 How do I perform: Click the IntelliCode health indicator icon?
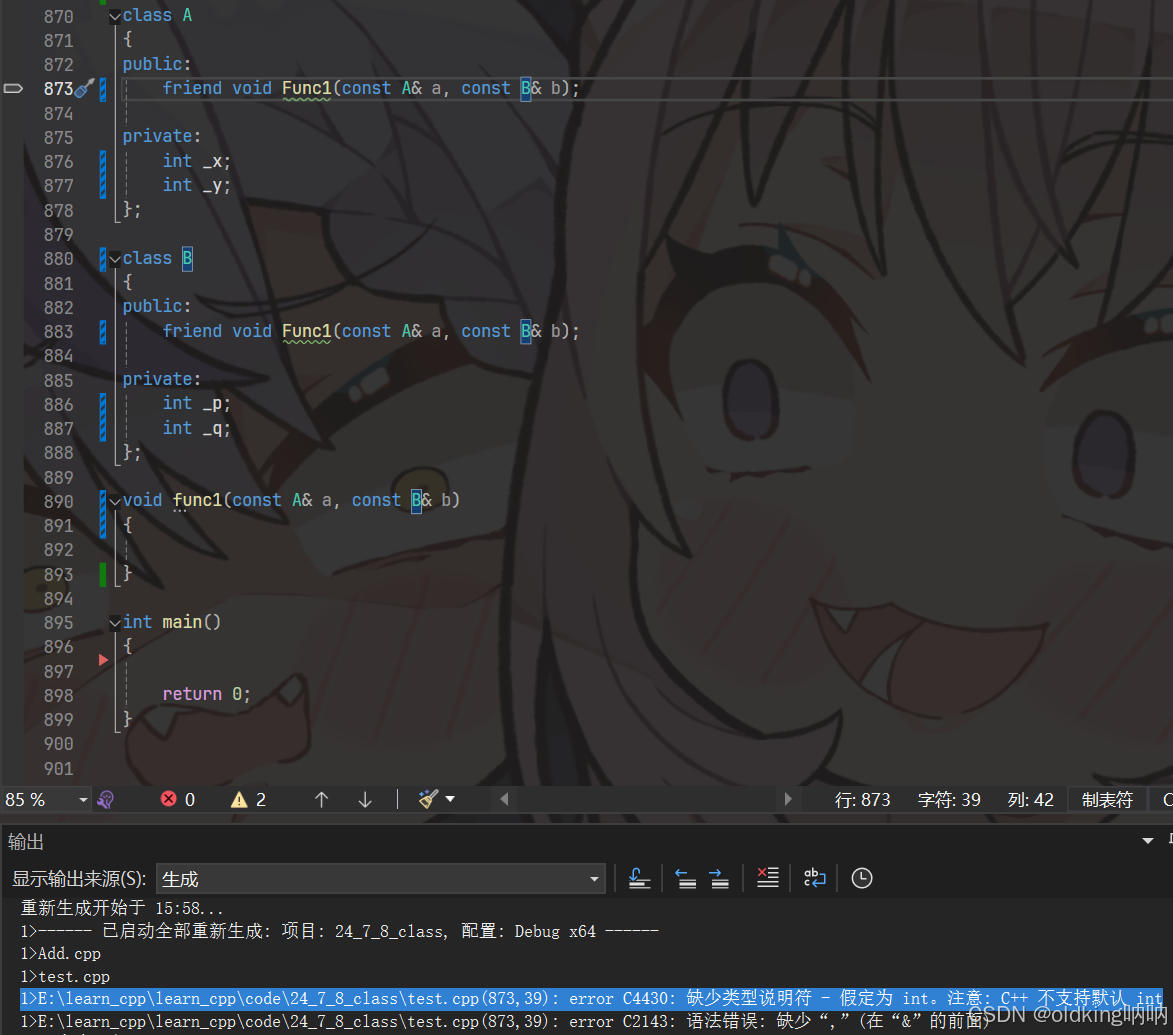tap(105, 799)
